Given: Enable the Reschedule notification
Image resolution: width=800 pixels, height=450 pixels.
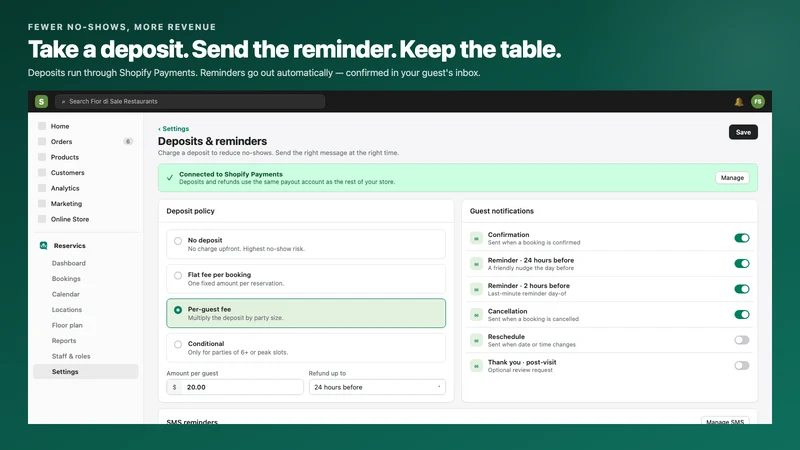Looking at the screenshot, I should coord(741,340).
